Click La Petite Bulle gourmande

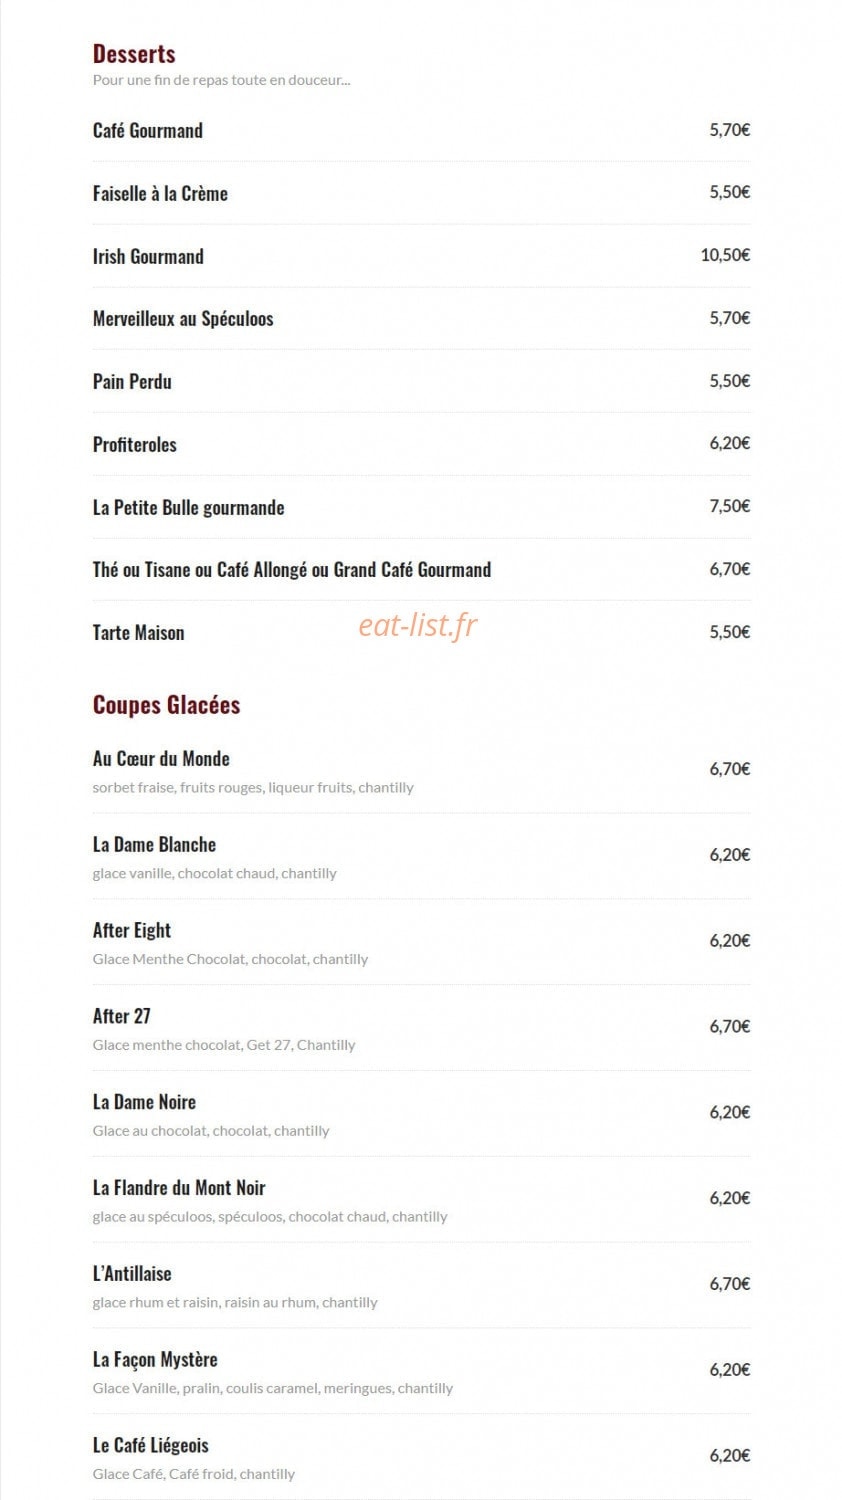[189, 507]
